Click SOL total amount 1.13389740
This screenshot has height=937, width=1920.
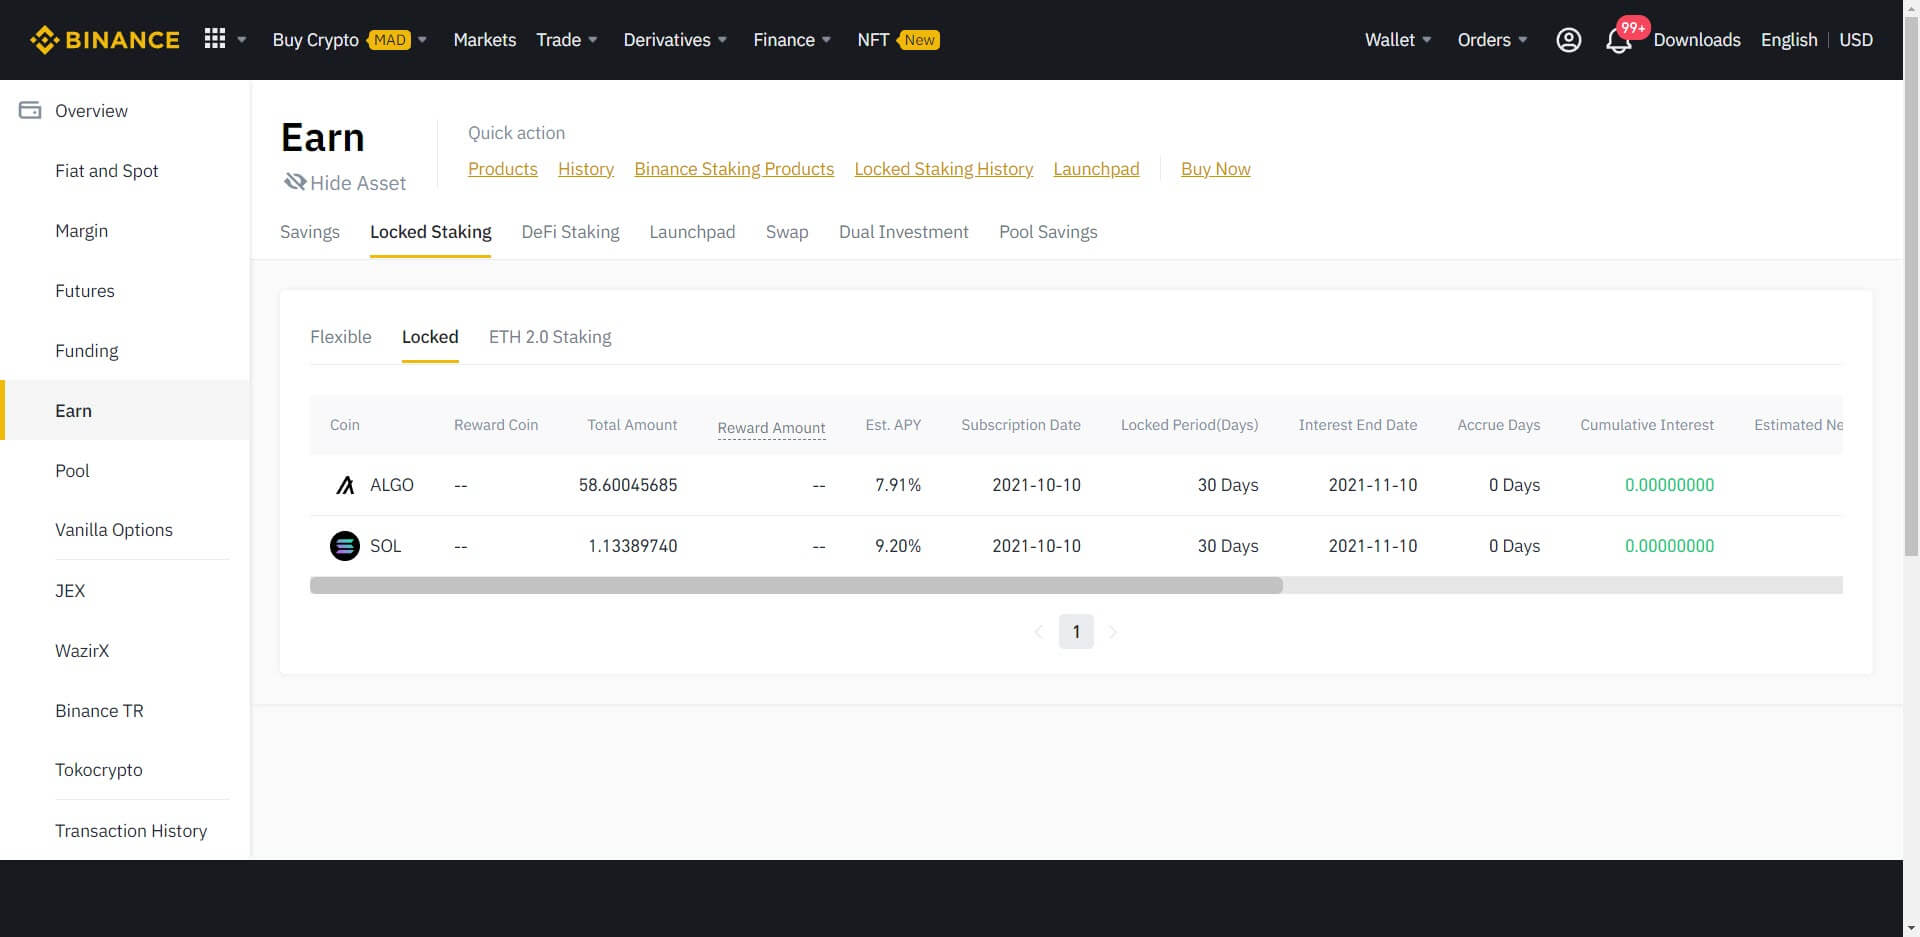(x=633, y=546)
